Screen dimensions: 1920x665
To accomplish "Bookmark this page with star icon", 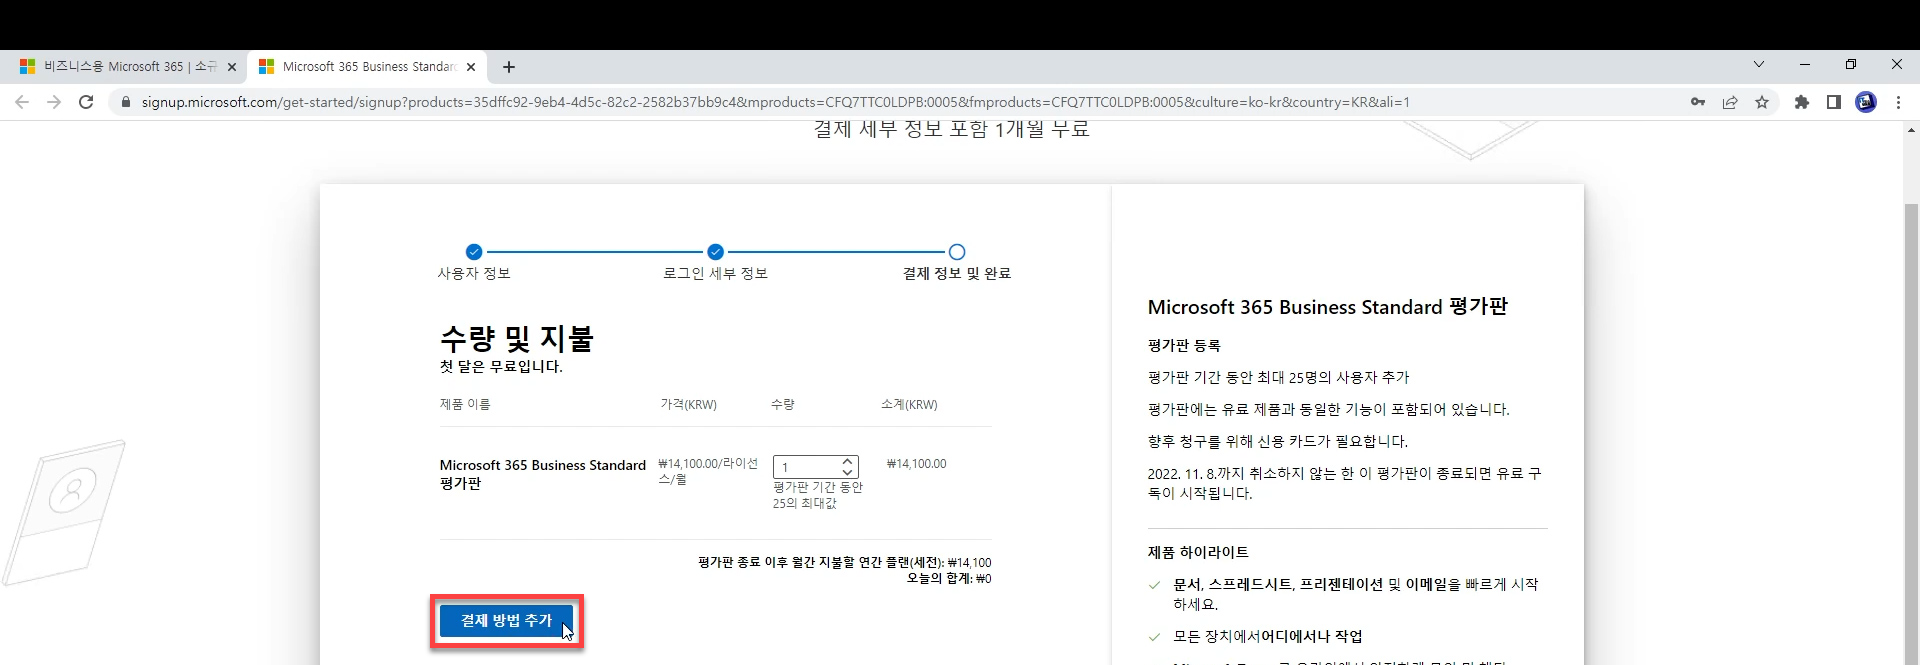I will 1762,102.
